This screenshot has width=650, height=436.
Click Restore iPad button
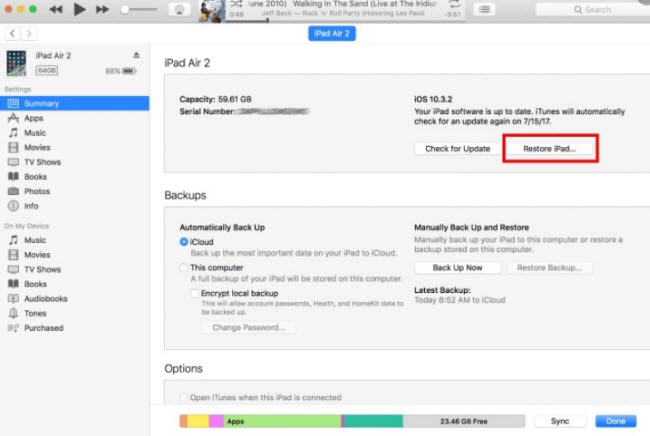(549, 148)
